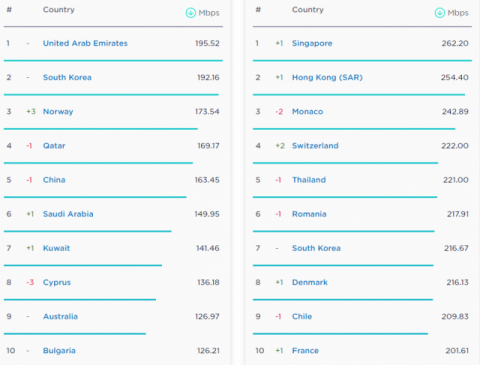This screenshot has height=365, width=480.
Task: Click the Kuwait link
Action: click(56, 248)
